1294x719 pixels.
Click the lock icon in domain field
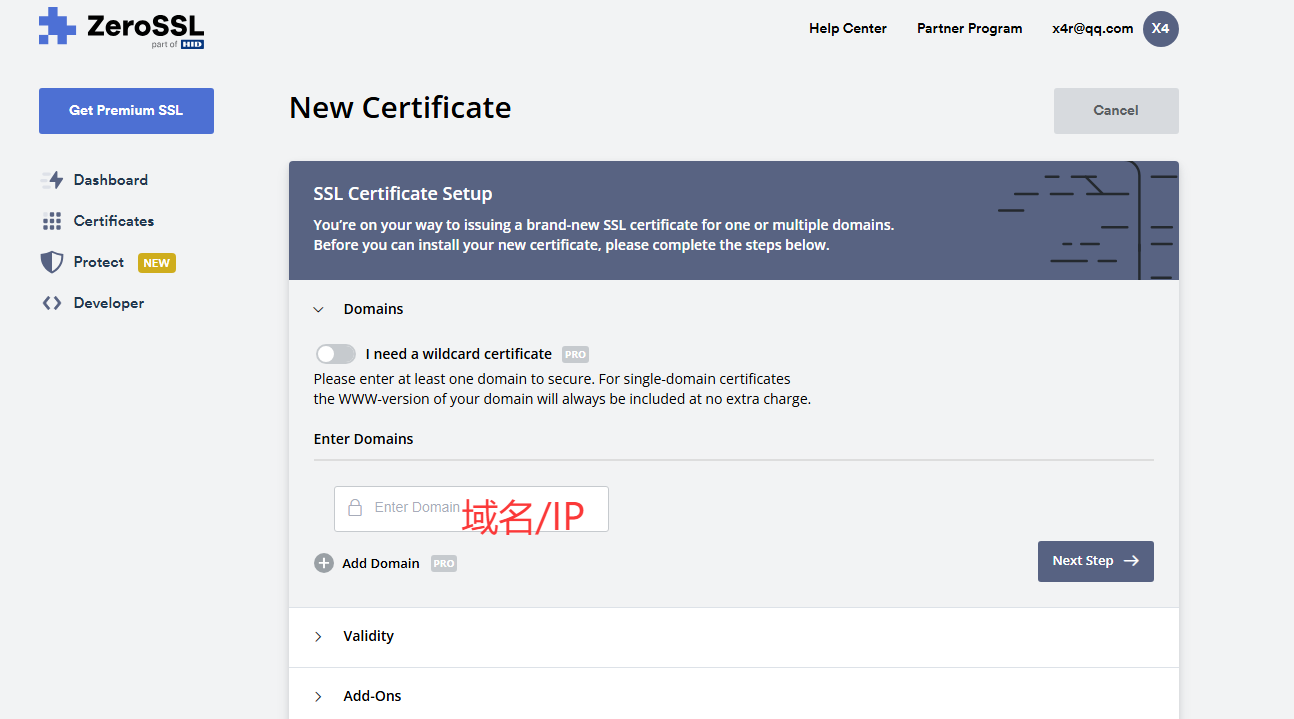[x=355, y=508]
